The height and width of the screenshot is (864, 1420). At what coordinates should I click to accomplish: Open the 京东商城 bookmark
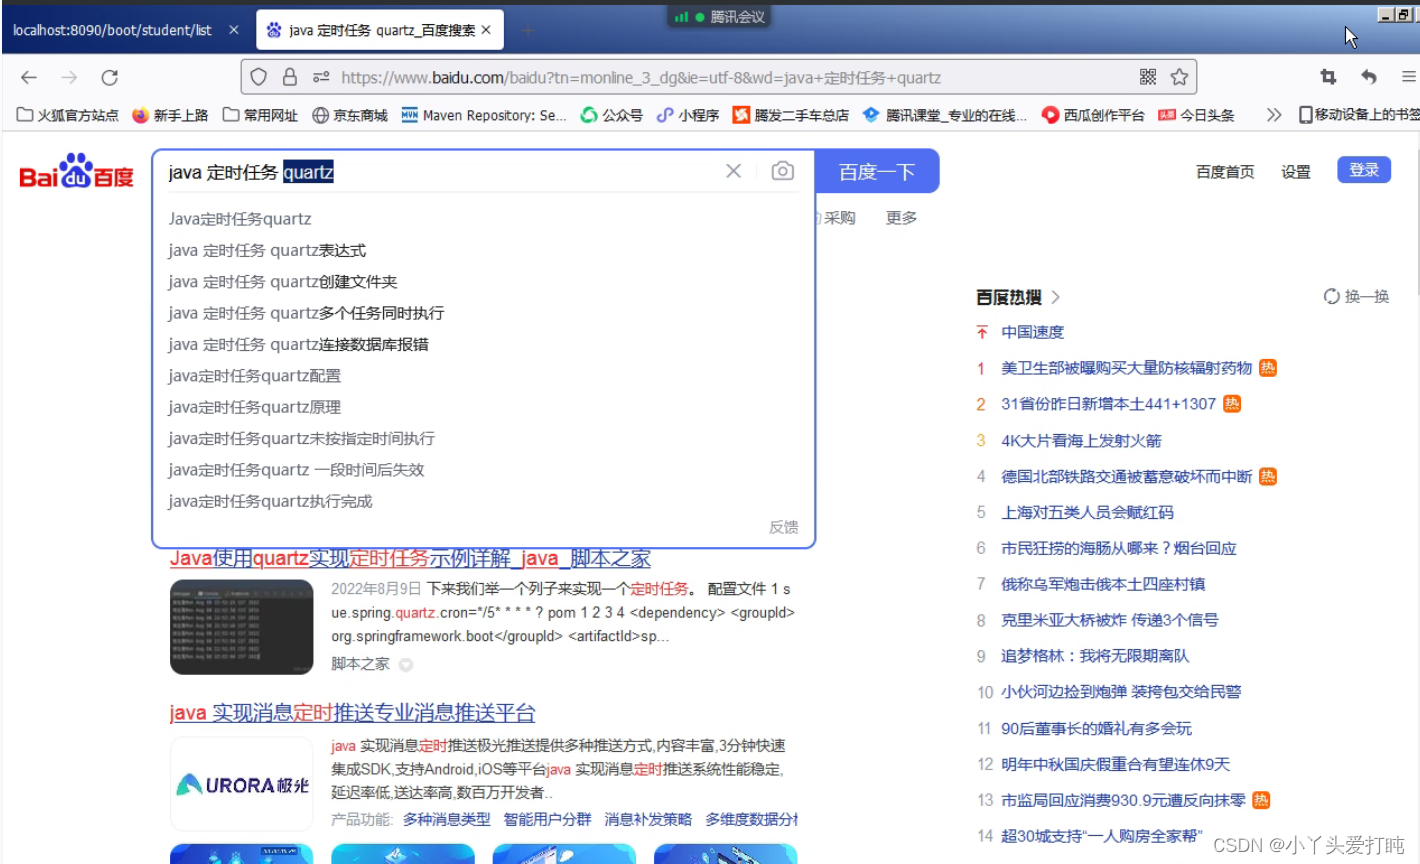tap(350, 115)
